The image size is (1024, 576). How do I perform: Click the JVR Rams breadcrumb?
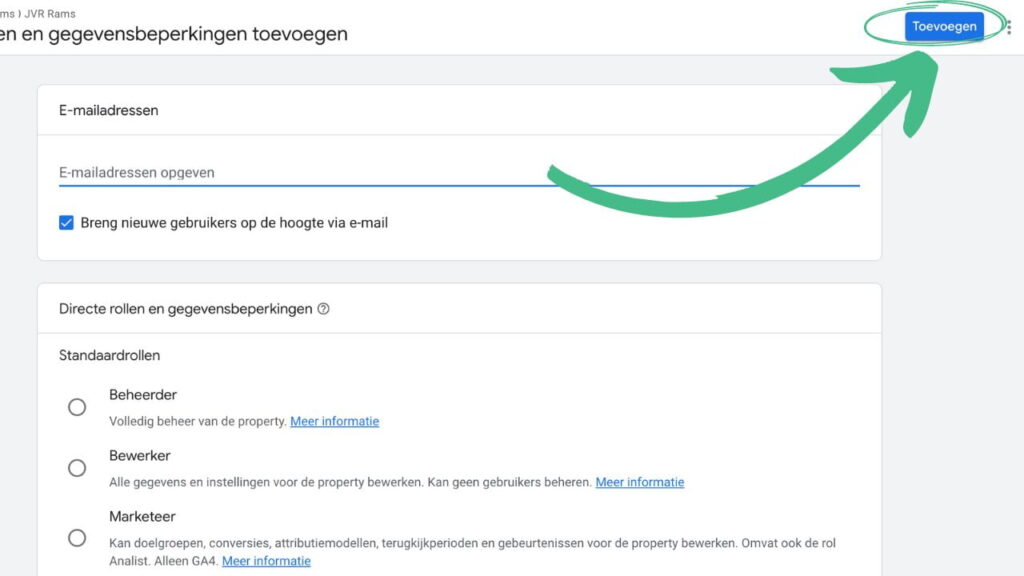tap(50, 14)
